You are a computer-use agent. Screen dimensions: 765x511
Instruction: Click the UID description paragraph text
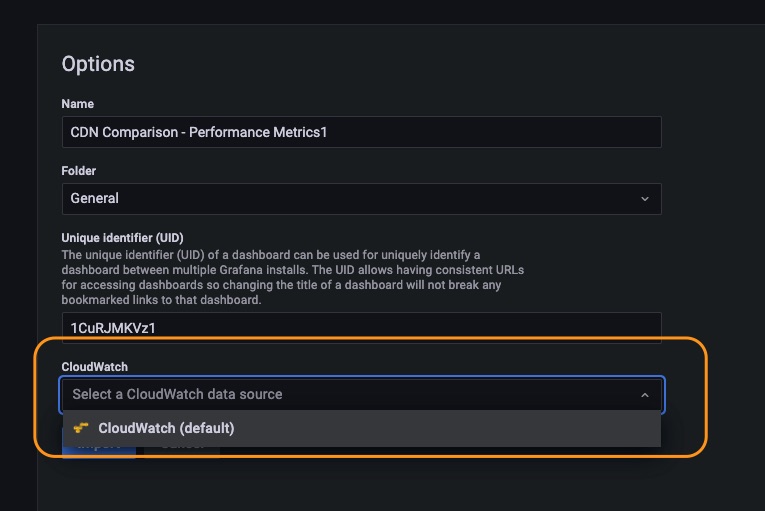tap(293, 277)
